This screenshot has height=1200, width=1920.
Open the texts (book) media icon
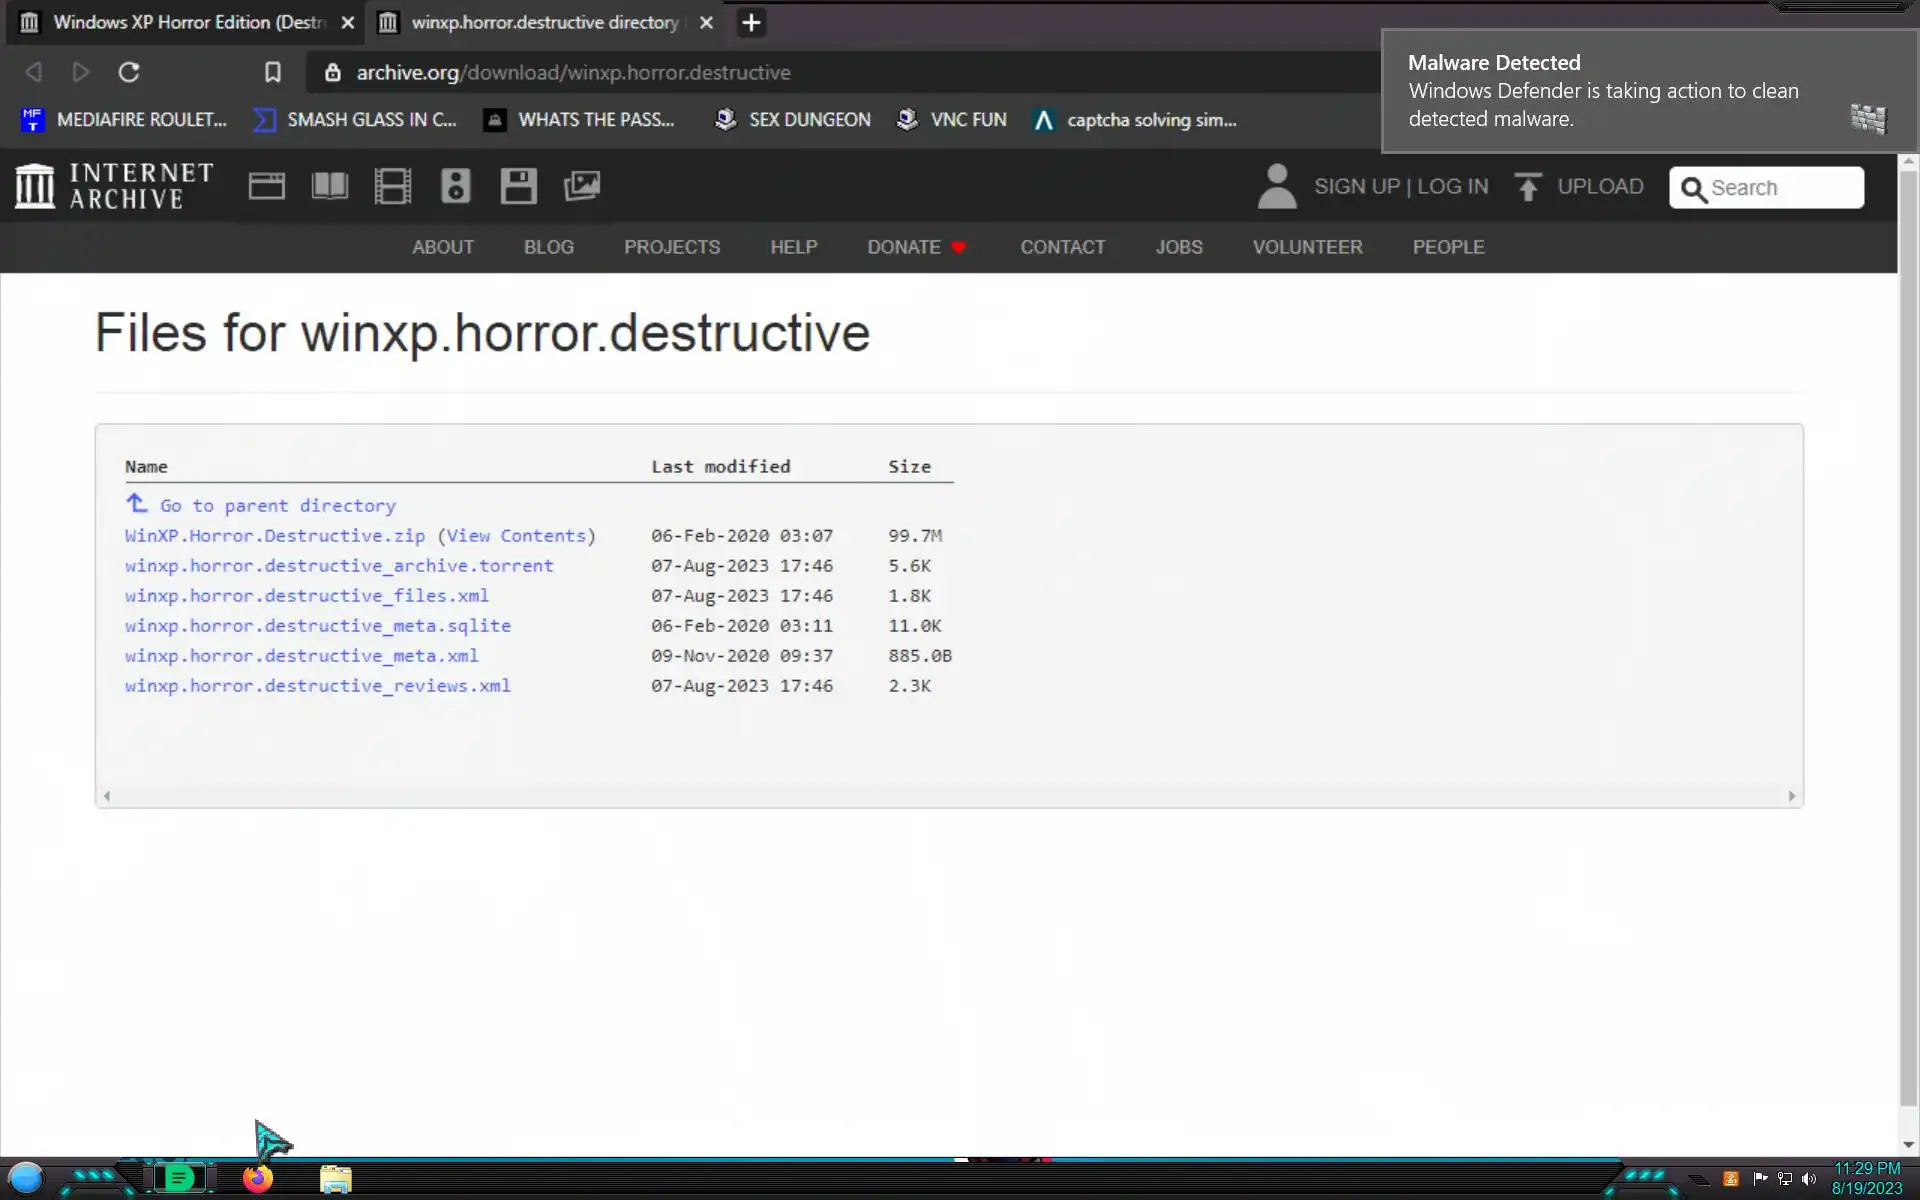[x=329, y=187]
